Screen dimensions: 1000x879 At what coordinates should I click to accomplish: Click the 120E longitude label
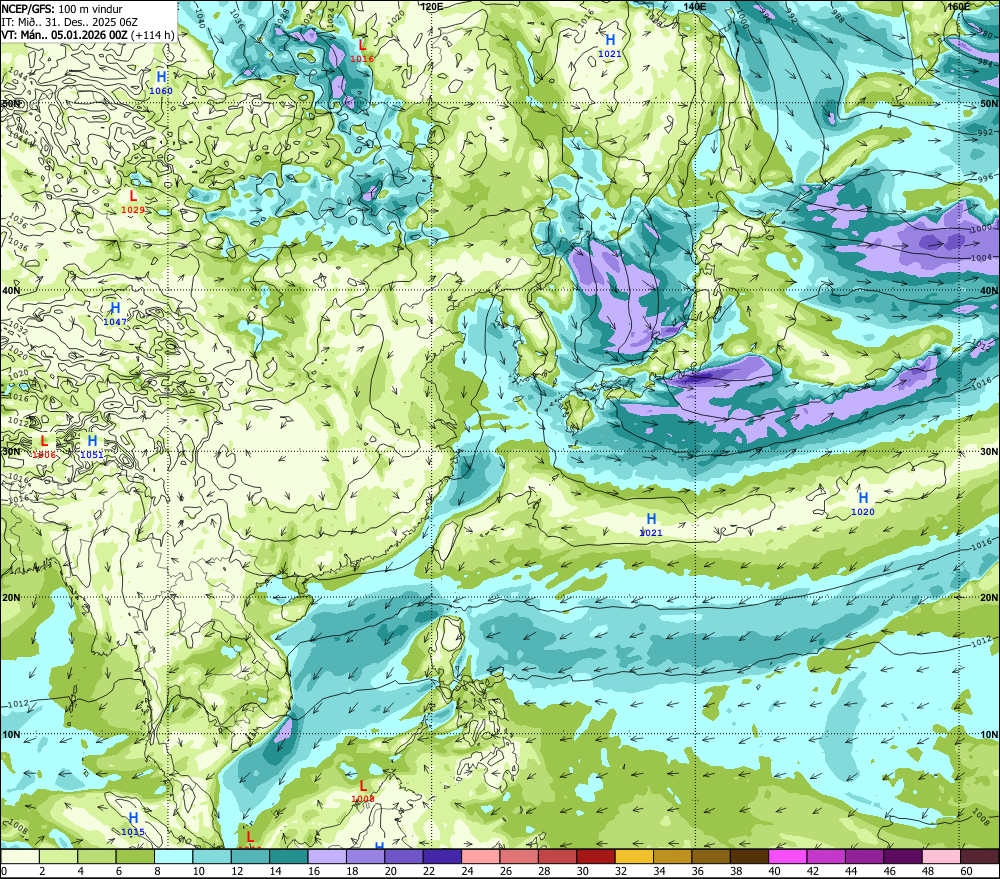[432, 6]
